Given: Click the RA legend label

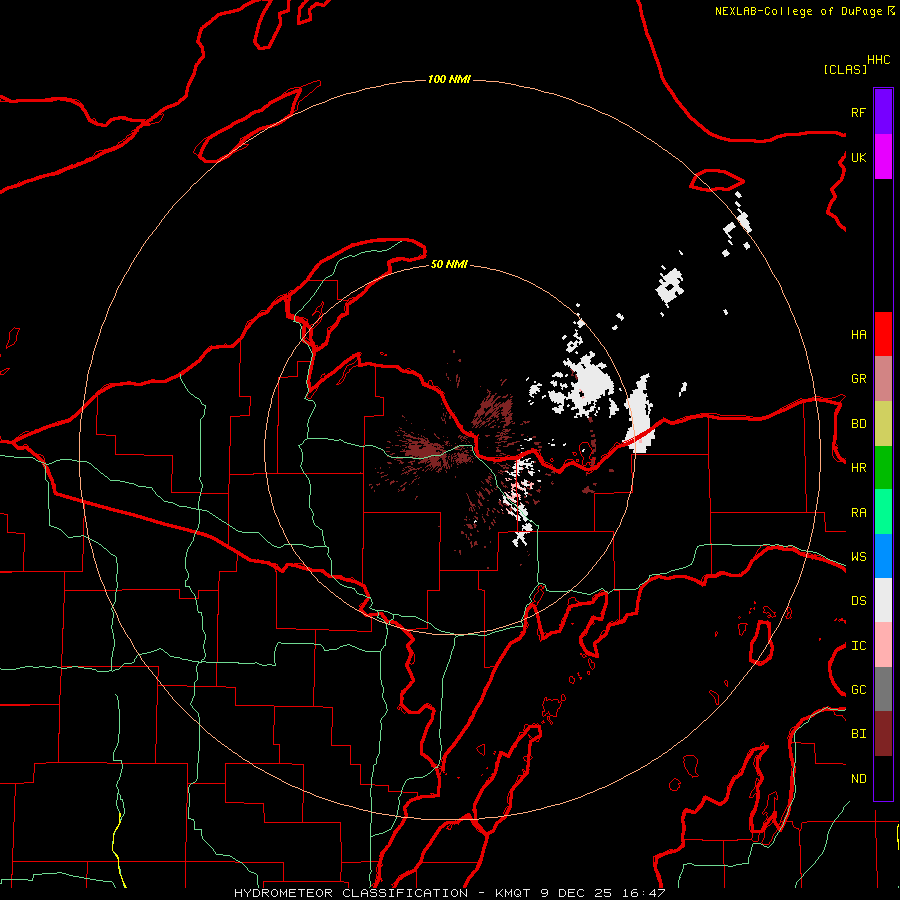Looking at the screenshot, I should (x=859, y=513).
